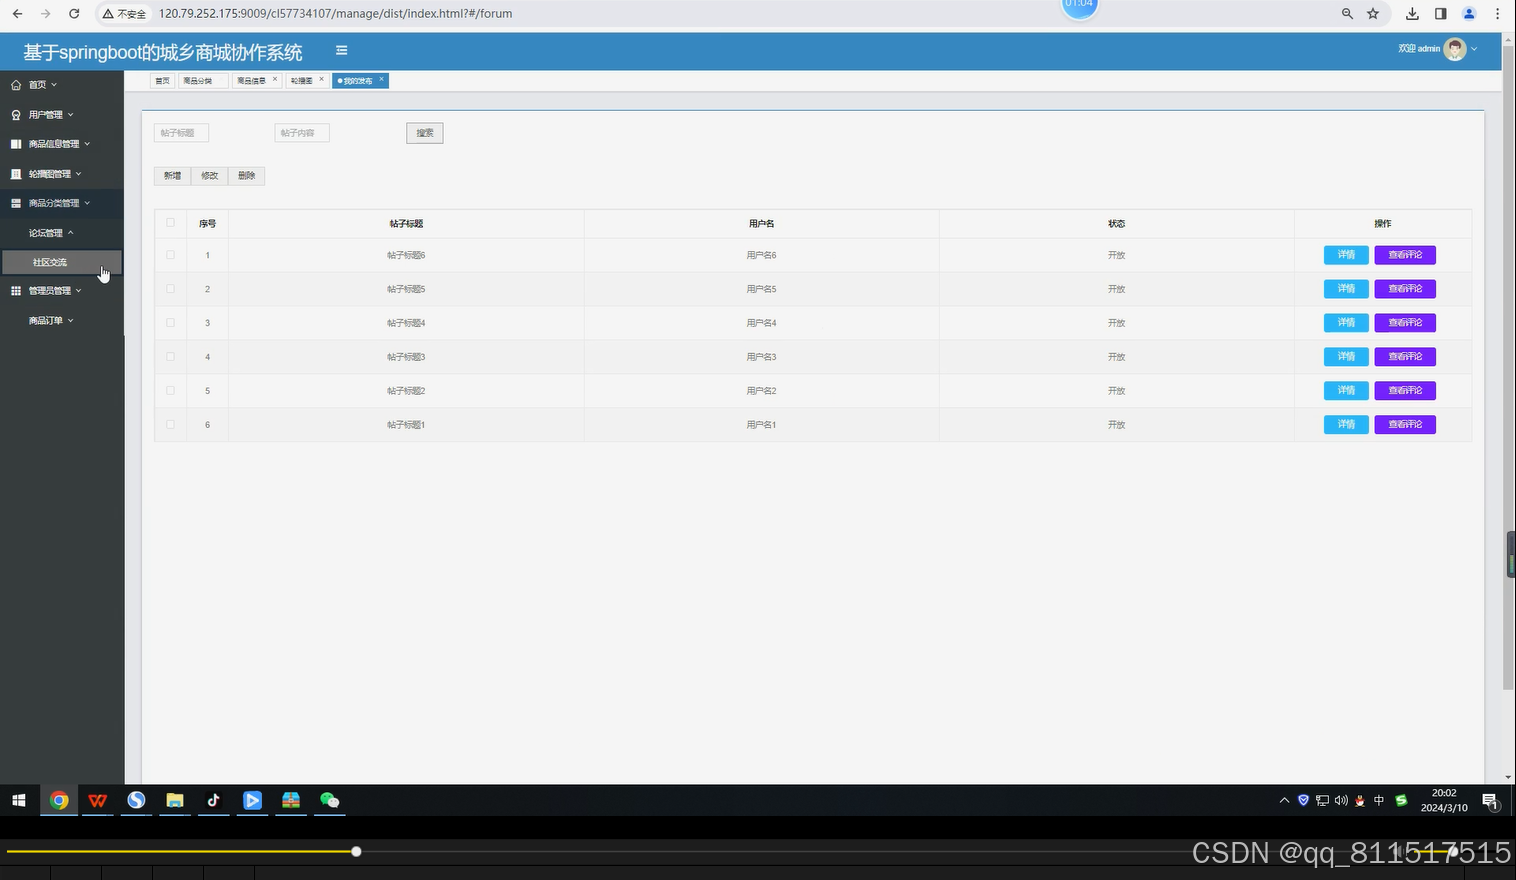The image size is (1516, 880).
Task: Check the box for row 帖子标题3
Action: pyautogui.click(x=170, y=357)
